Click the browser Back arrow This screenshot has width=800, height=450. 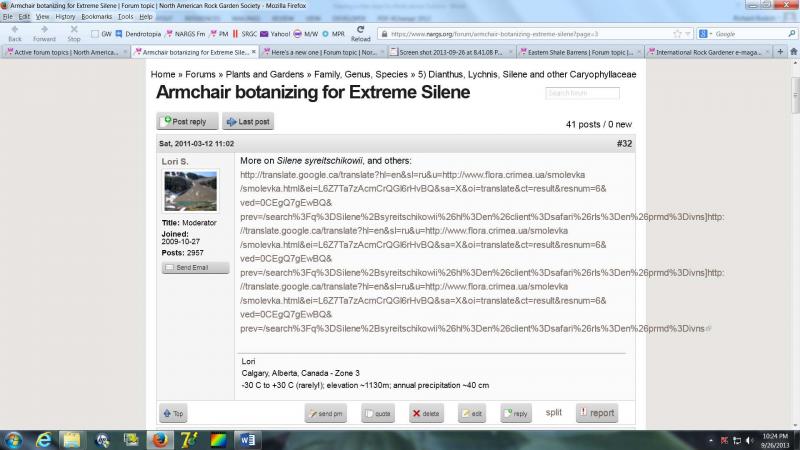[x=14, y=31]
